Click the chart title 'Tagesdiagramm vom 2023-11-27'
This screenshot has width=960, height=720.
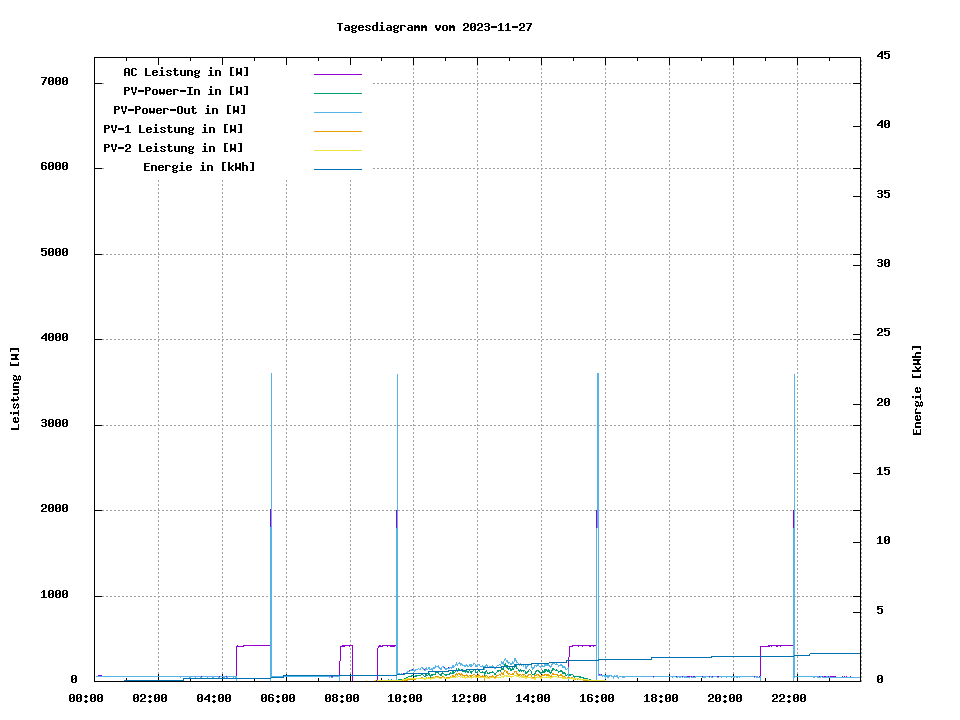point(434,27)
